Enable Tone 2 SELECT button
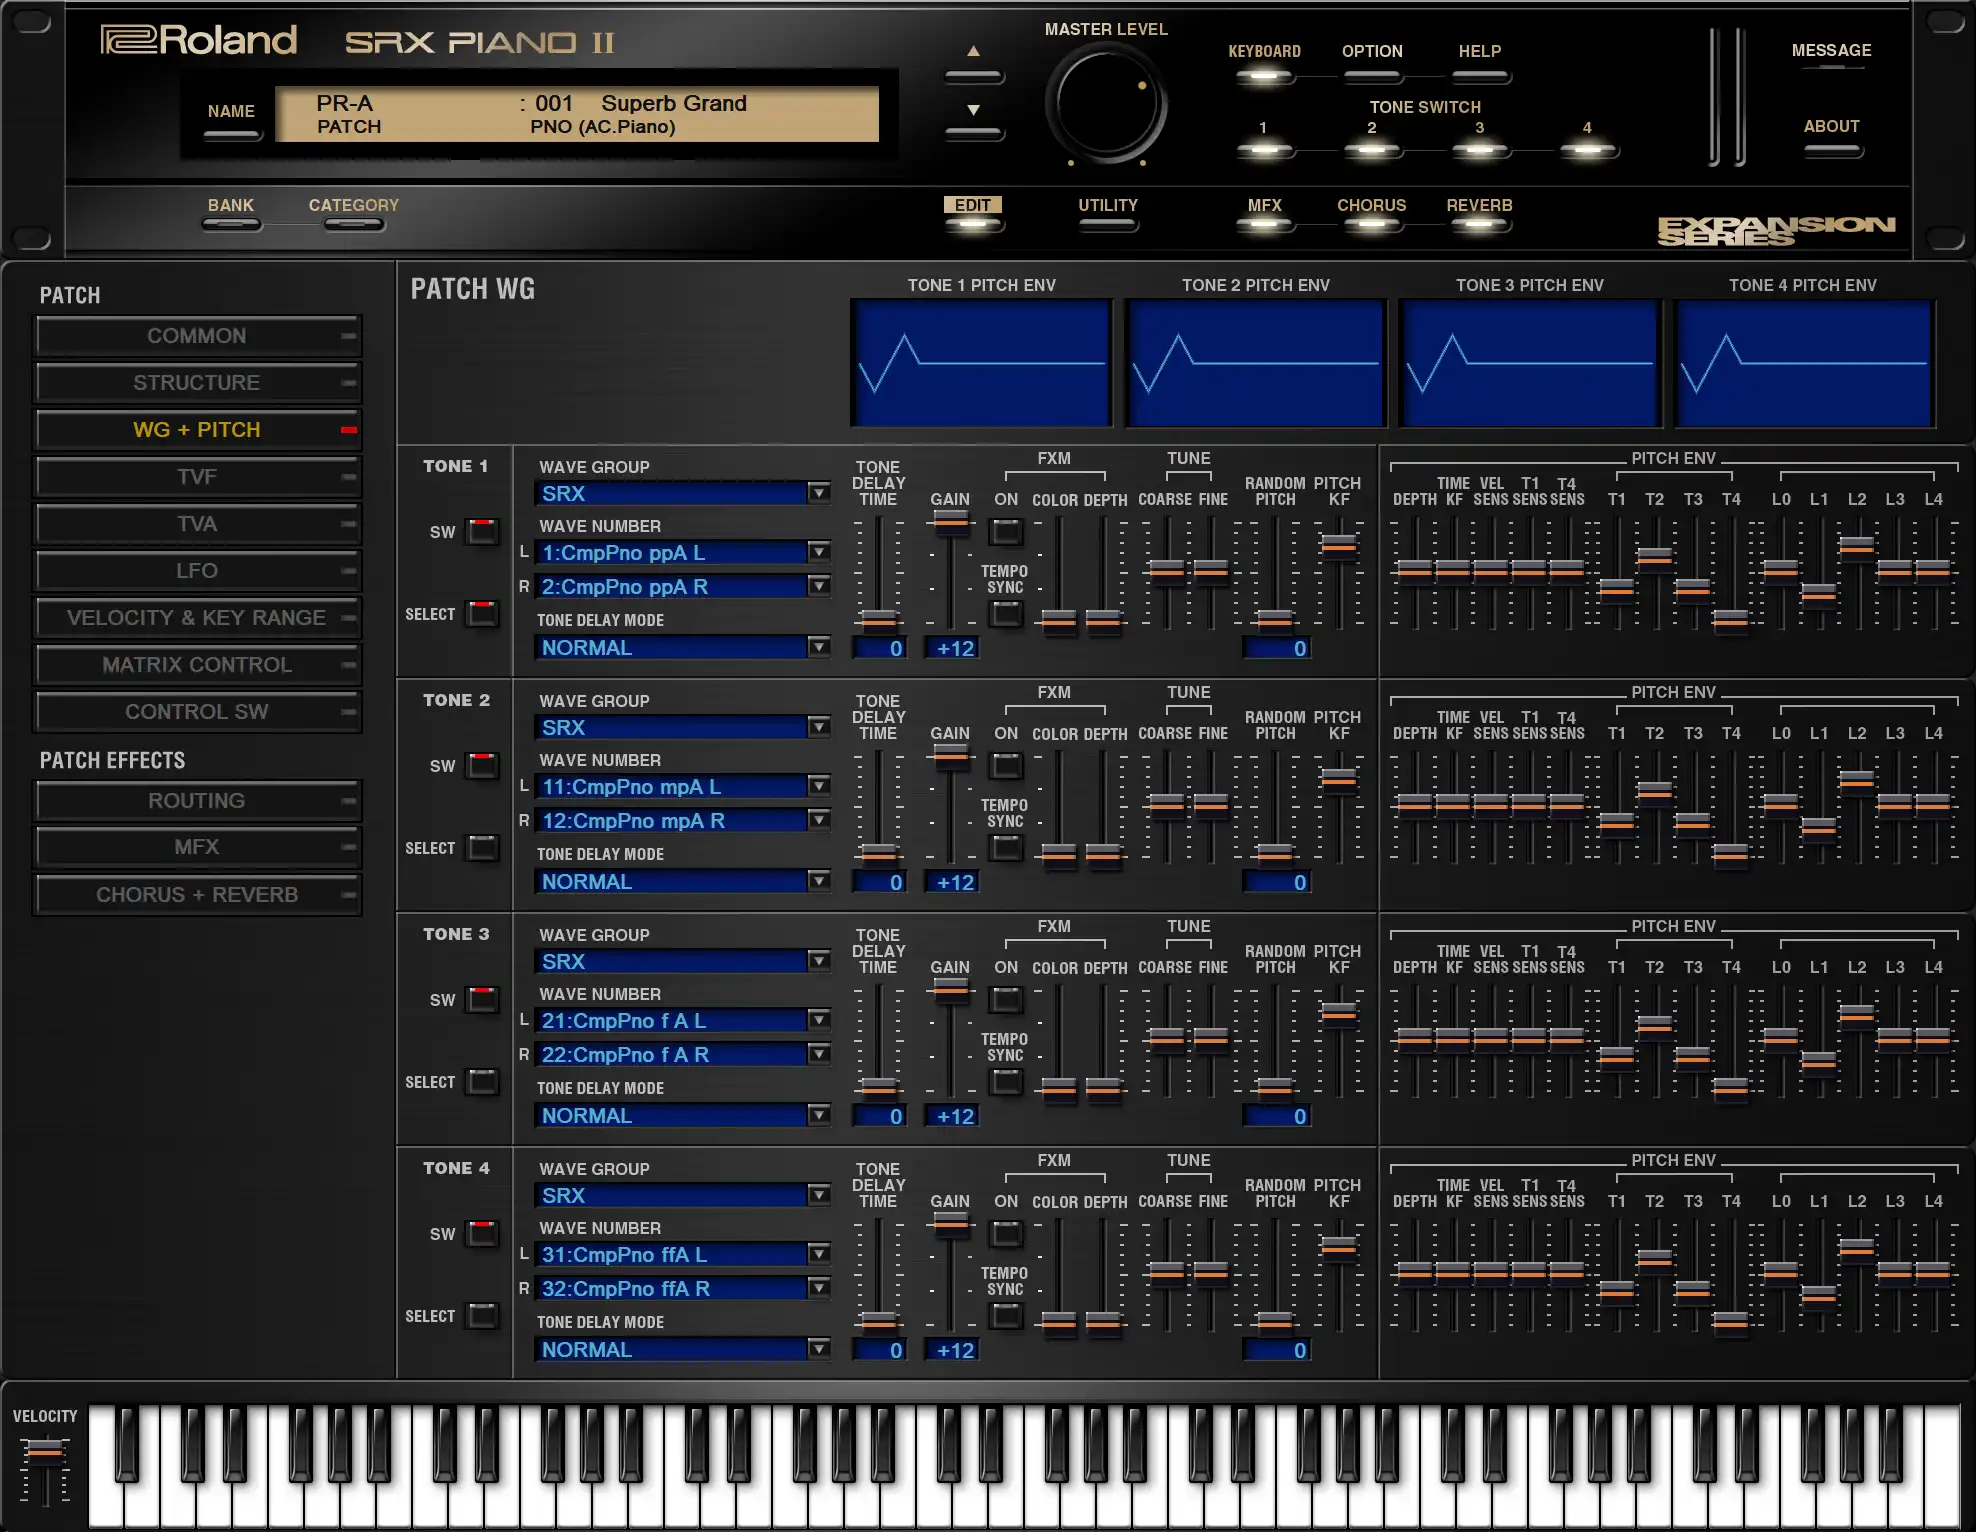1976x1532 pixels. point(483,847)
